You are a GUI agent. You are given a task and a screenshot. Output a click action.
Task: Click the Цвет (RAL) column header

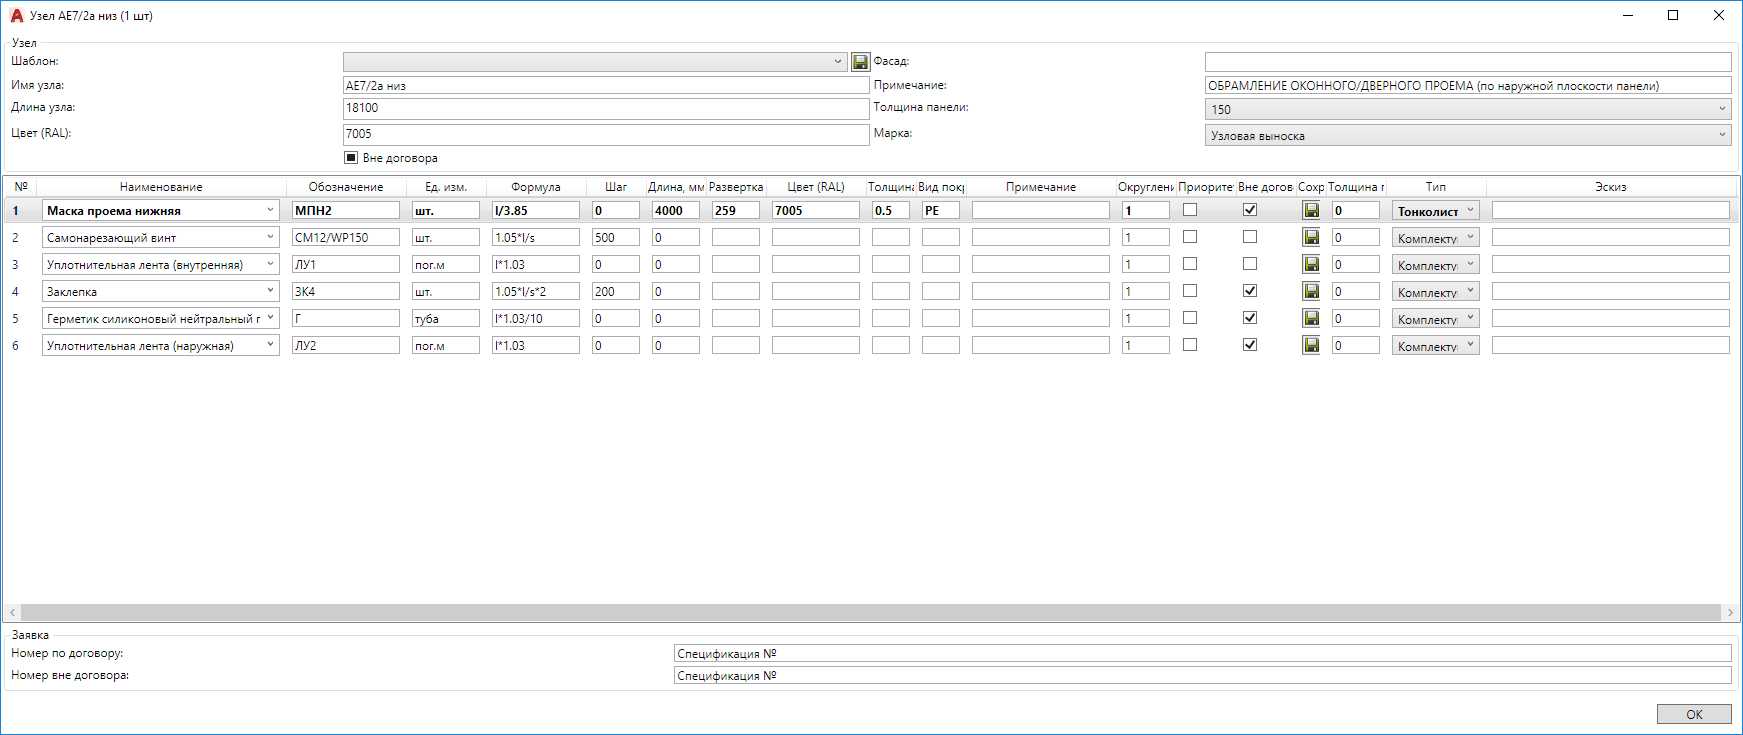coord(816,187)
